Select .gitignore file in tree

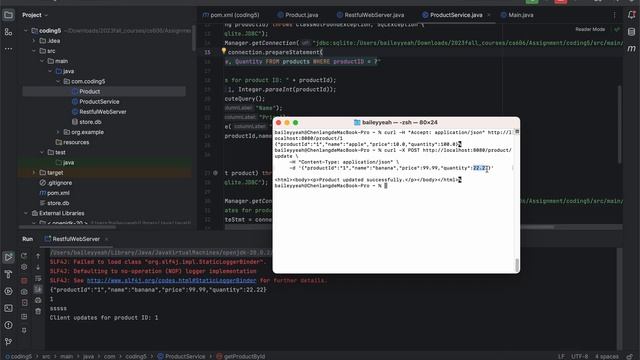(x=56, y=183)
